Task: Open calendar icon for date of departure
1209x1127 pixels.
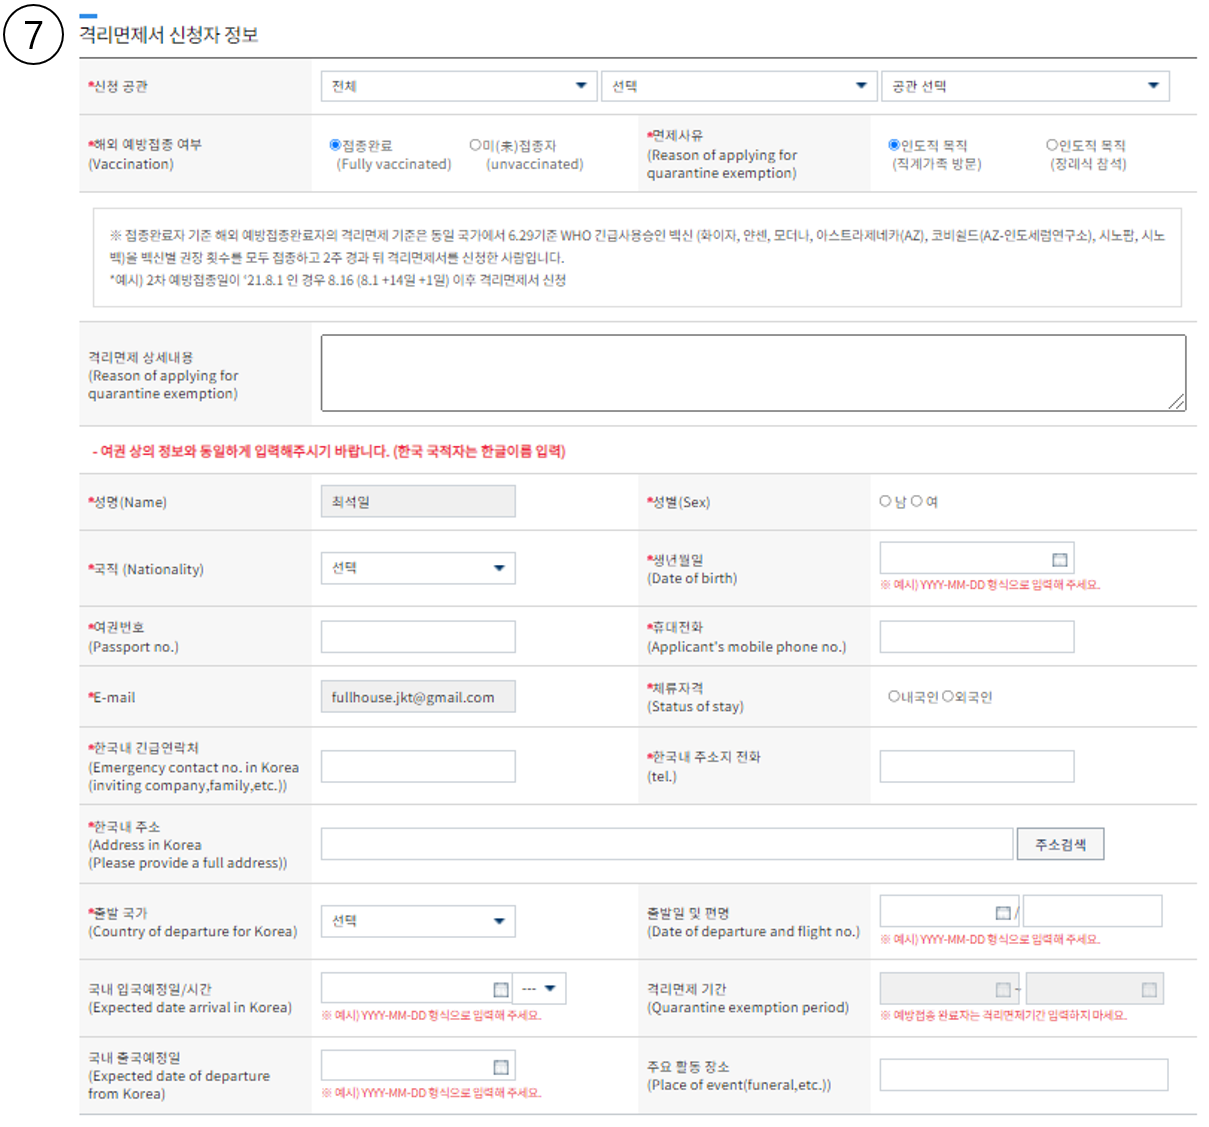Action: tap(1003, 913)
